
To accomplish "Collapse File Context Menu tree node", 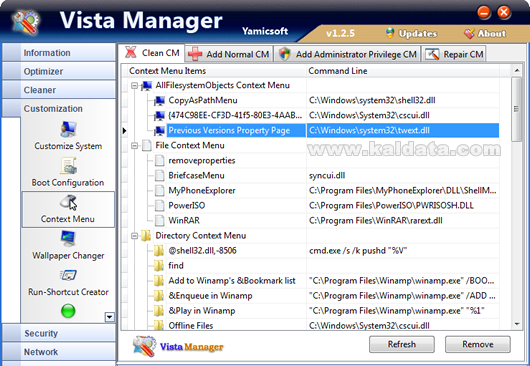I will [x=135, y=146].
